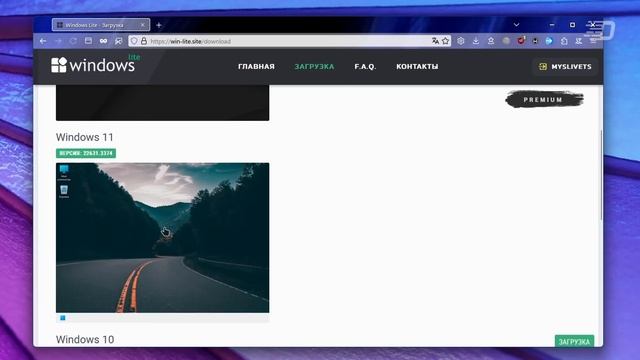Viewport: 640px width, 360px height.
Task: Click the browser forward arrow
Action: tap(58, 41)
